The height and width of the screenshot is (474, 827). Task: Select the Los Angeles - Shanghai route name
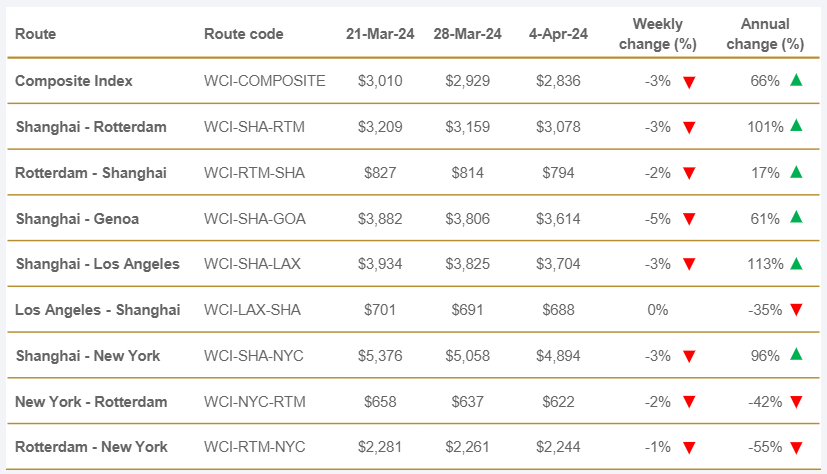tap(98, 310)
